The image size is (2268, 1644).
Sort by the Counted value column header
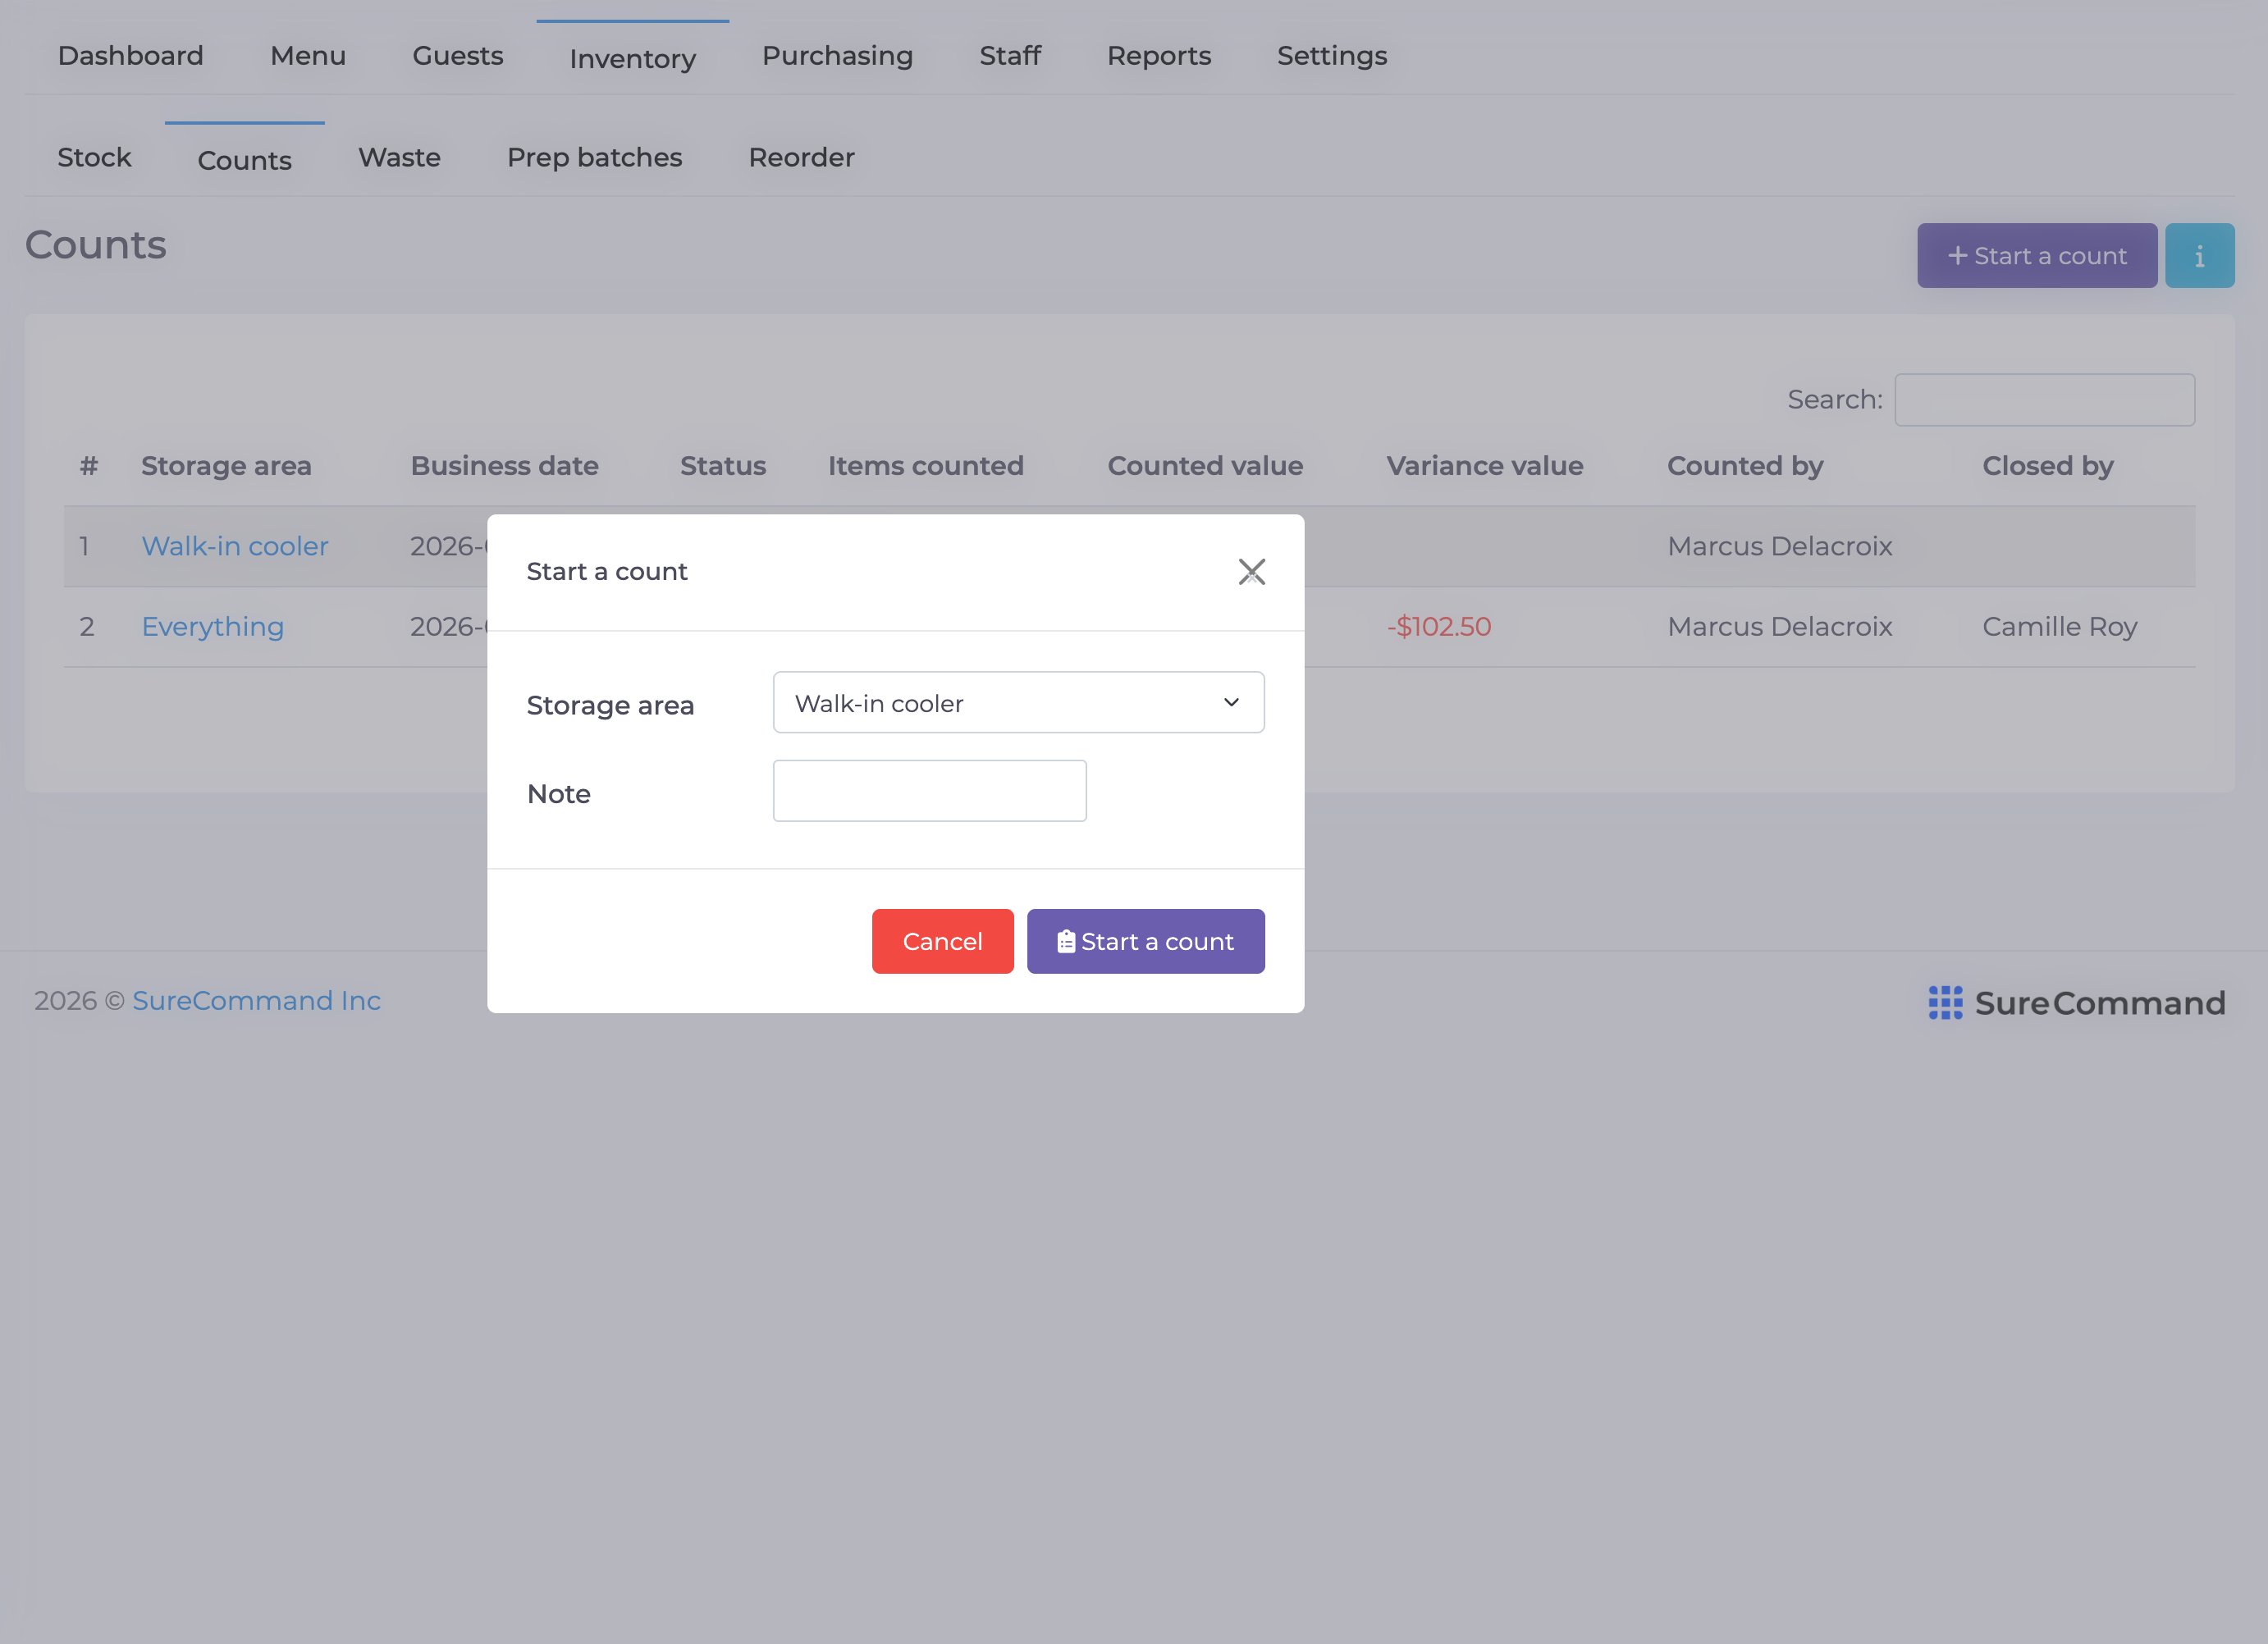click(x=1205, y=466)
